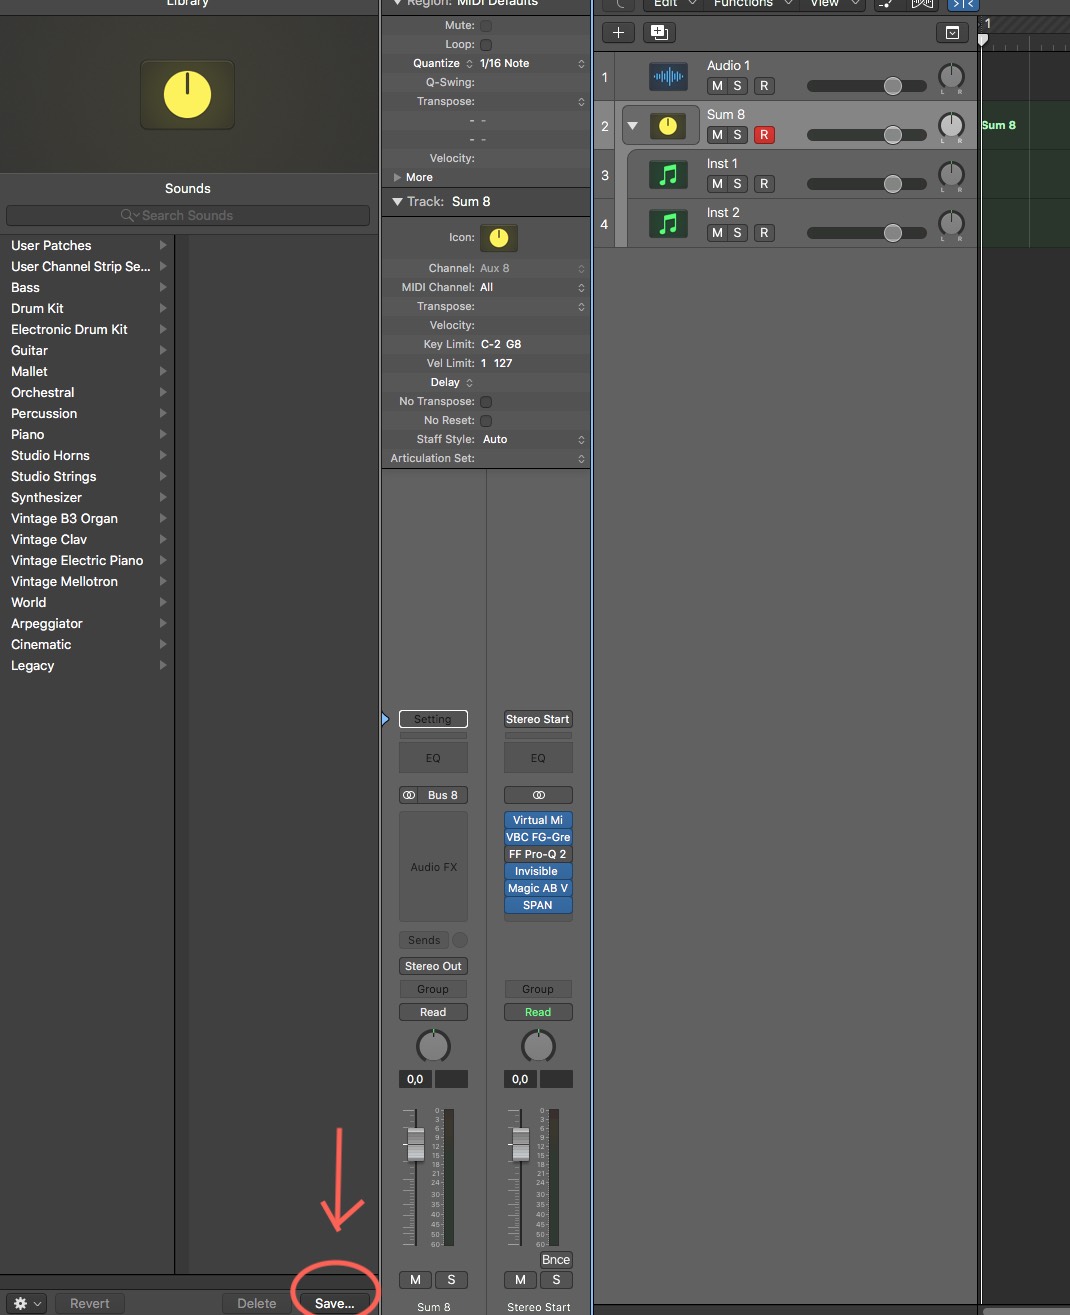1070x1315 pixels.
Task: Click the magnifier icon in Search Sounds
Action: [x=129, y=215]
